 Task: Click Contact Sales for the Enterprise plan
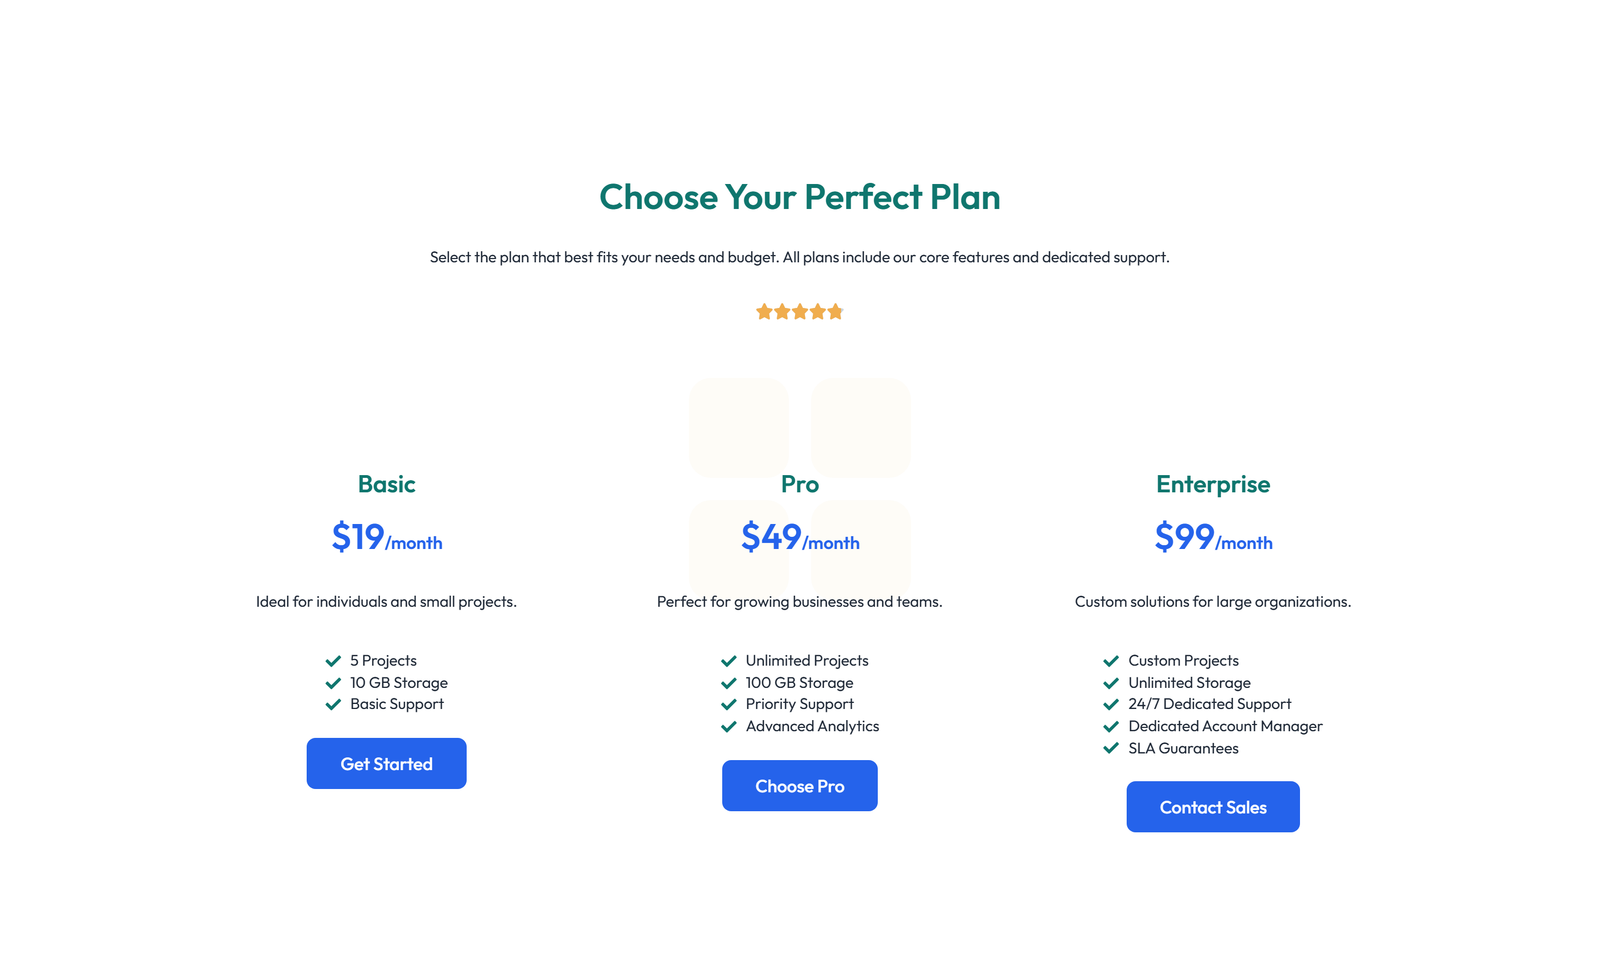pyautogui.click(x=1212, y=807)
